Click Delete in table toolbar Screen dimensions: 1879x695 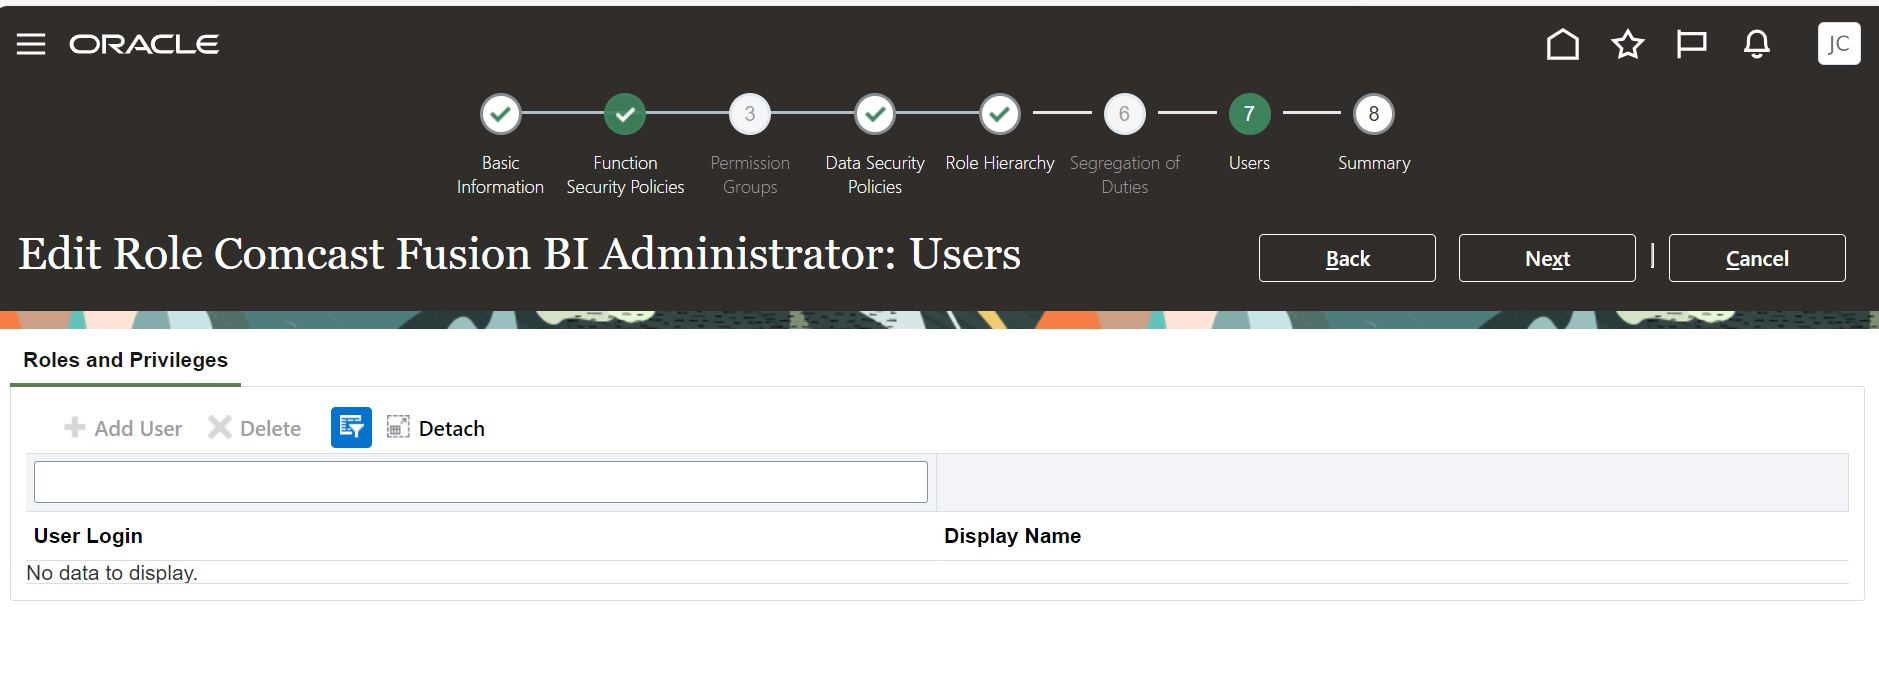(x=254, y=428)
